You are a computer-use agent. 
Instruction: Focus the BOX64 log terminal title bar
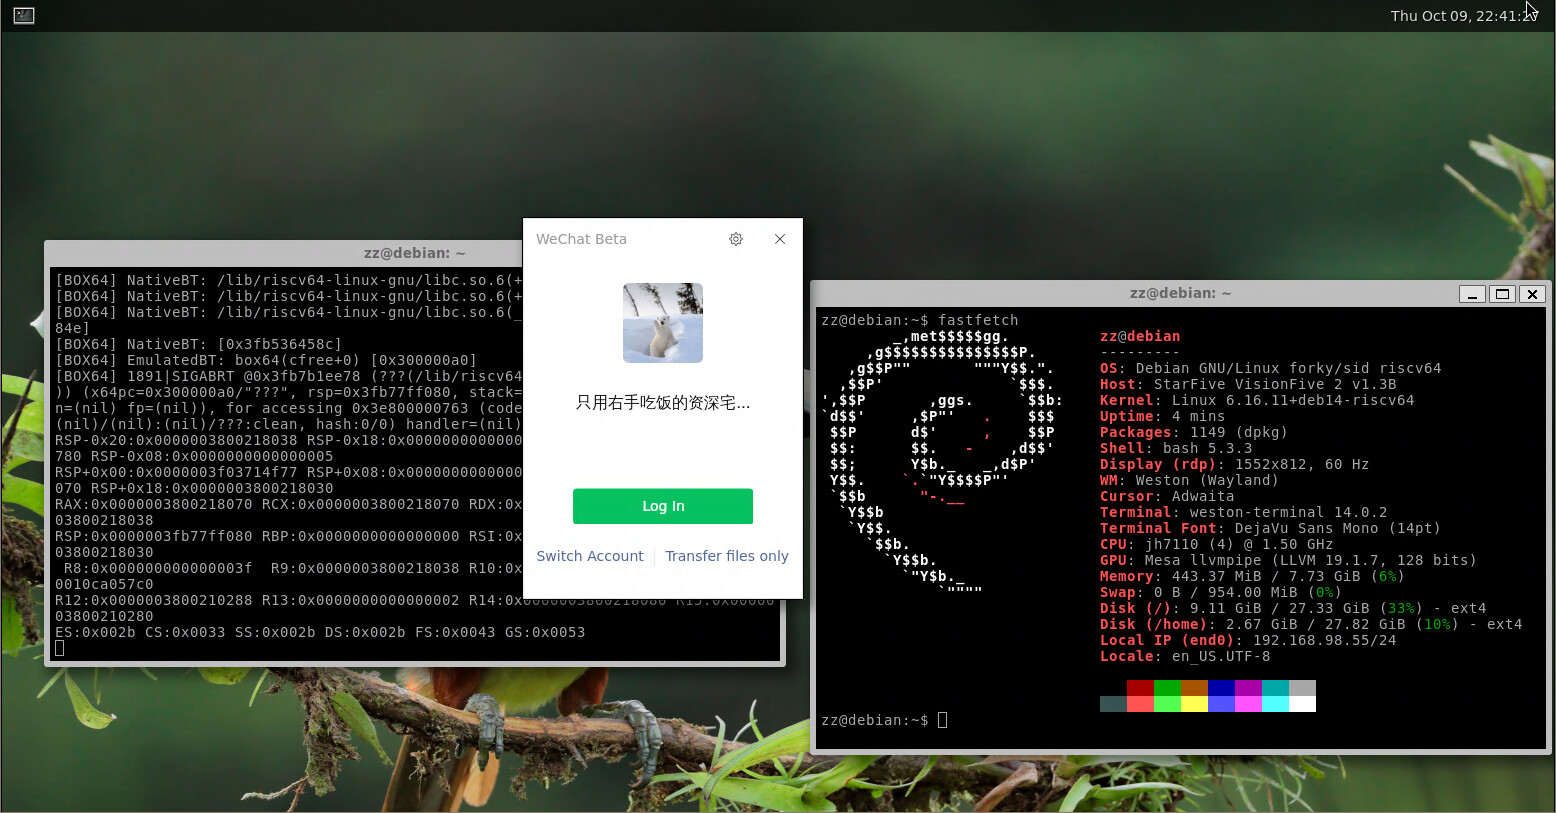[x=414, y=253]
